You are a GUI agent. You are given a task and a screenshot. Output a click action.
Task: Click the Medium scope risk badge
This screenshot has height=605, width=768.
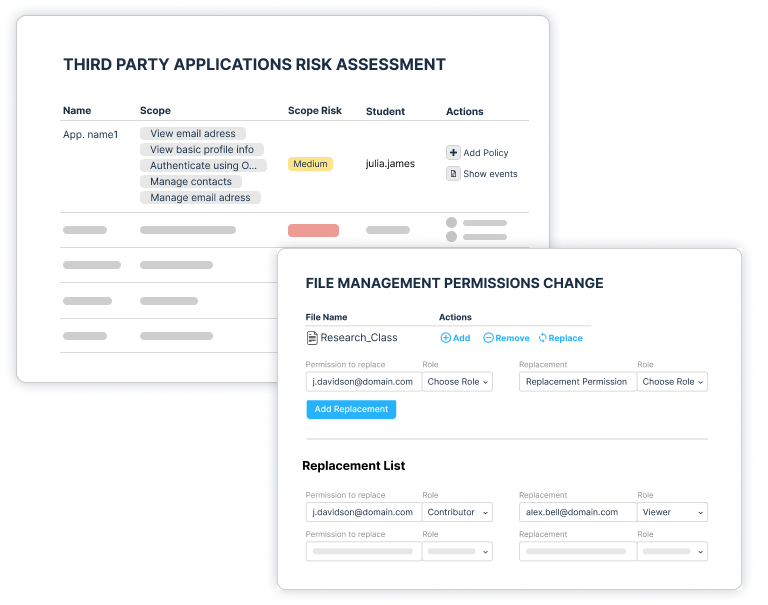coord(310,164)
